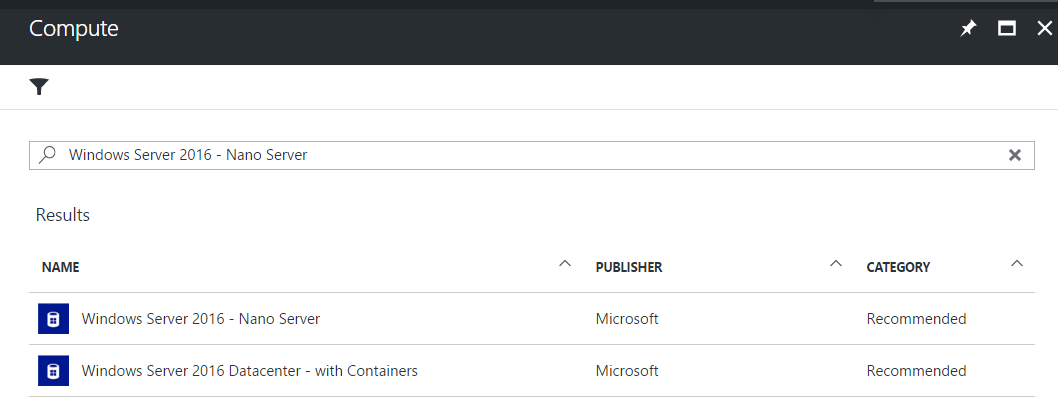
Task: Click the Nano Server VM image icon
Action: click(x=53, y=318)
